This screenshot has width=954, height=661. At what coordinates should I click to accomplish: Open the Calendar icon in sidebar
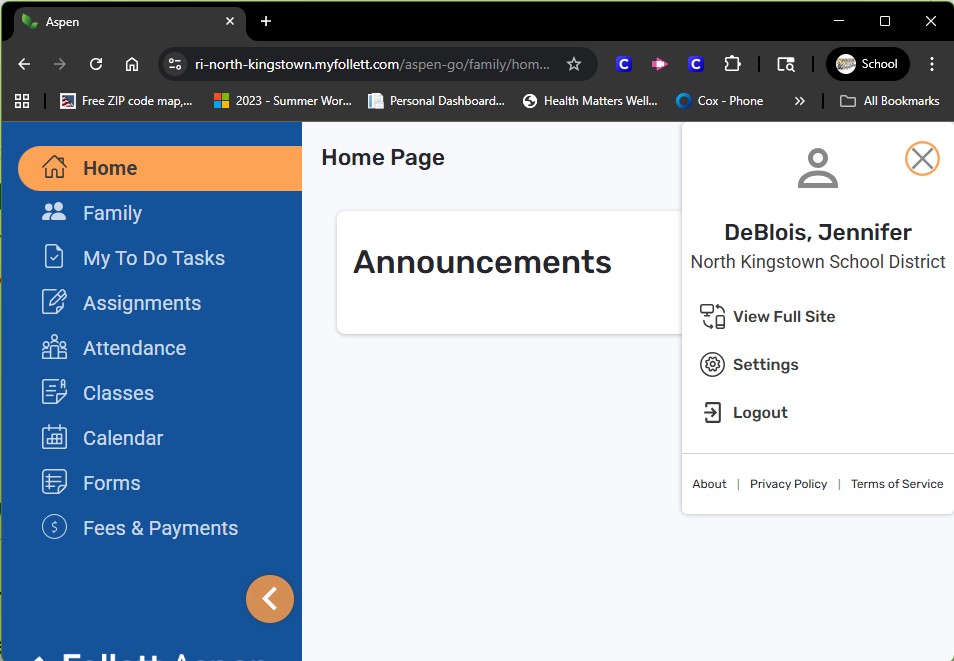[x=54, y=437]
